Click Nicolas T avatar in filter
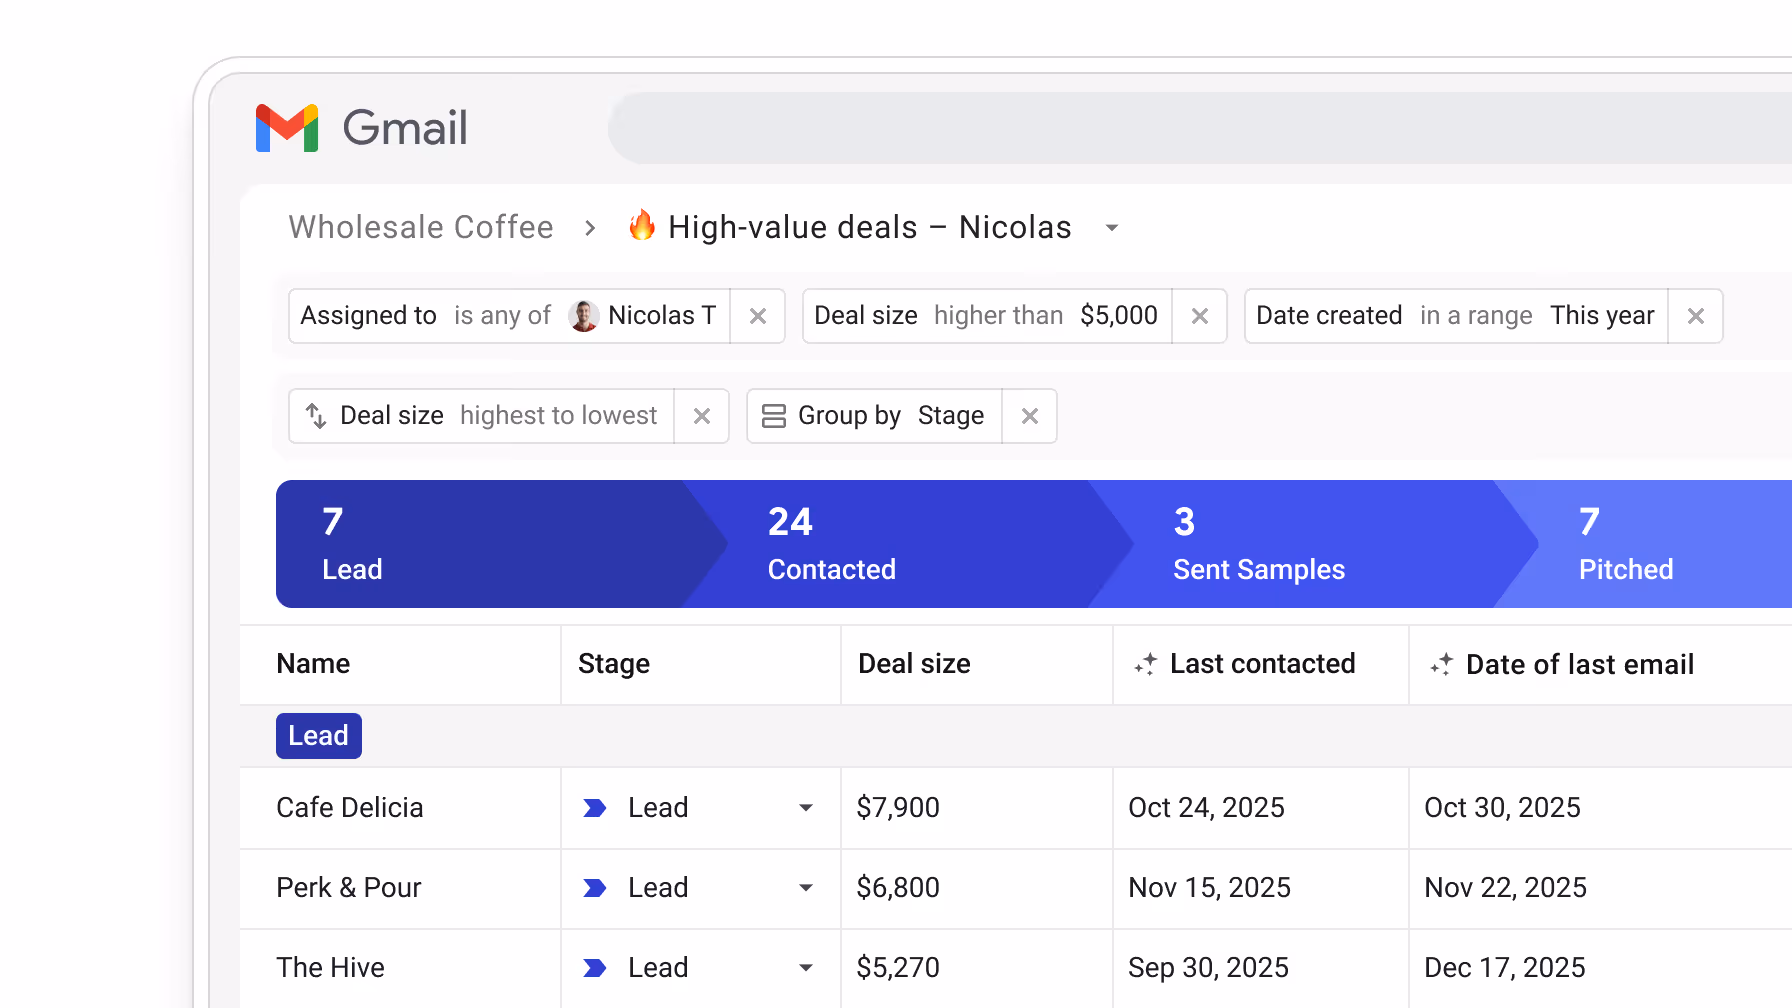Screen dimensions: 1792x1008 pyautogui.click(x=584, y=316)
